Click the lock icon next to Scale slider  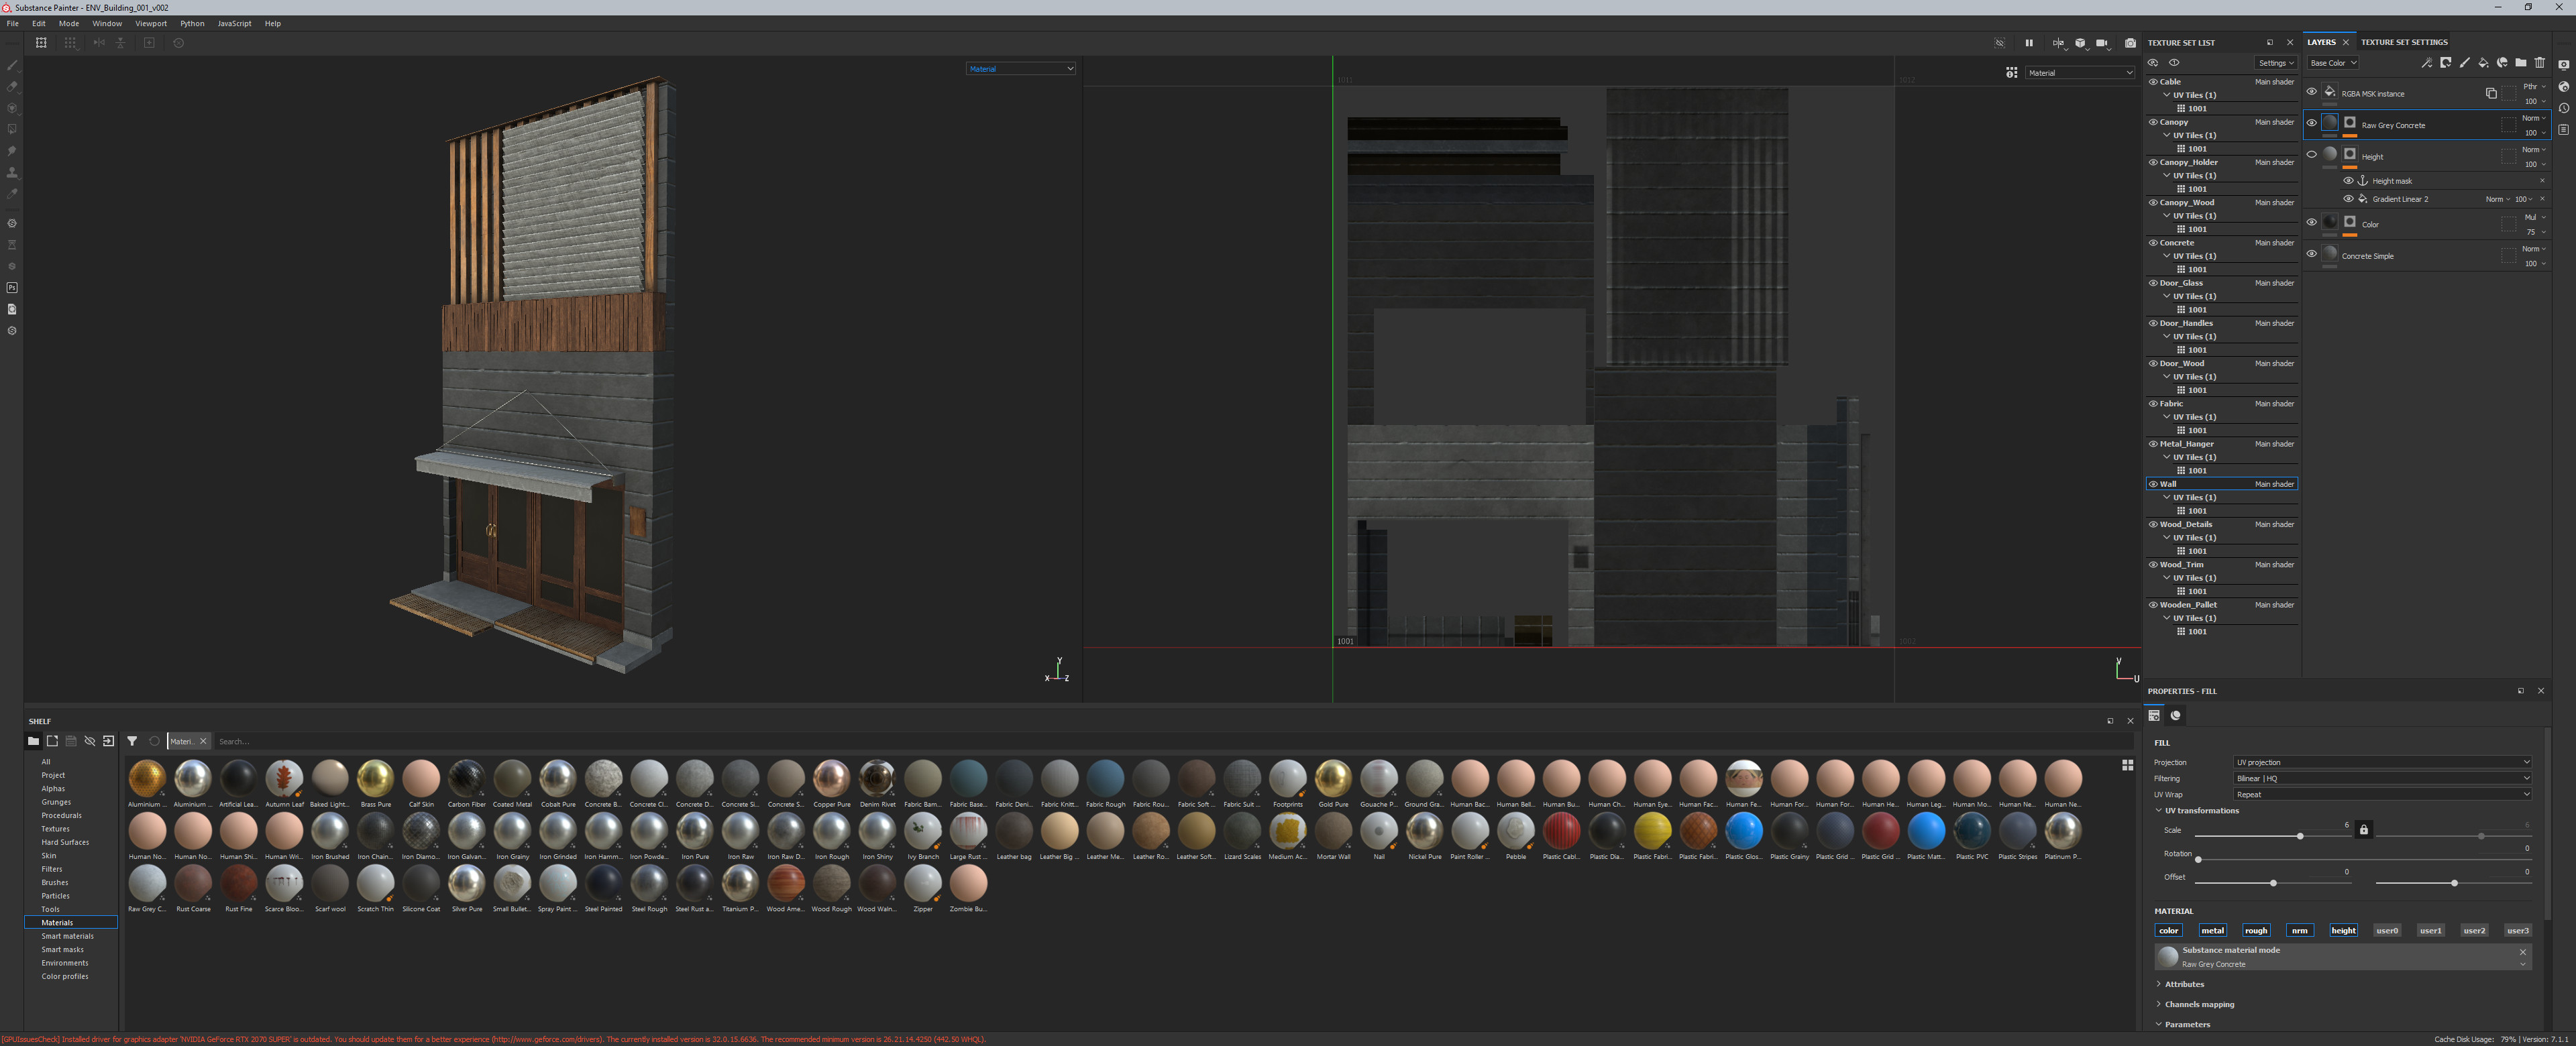coord(2364,830)
